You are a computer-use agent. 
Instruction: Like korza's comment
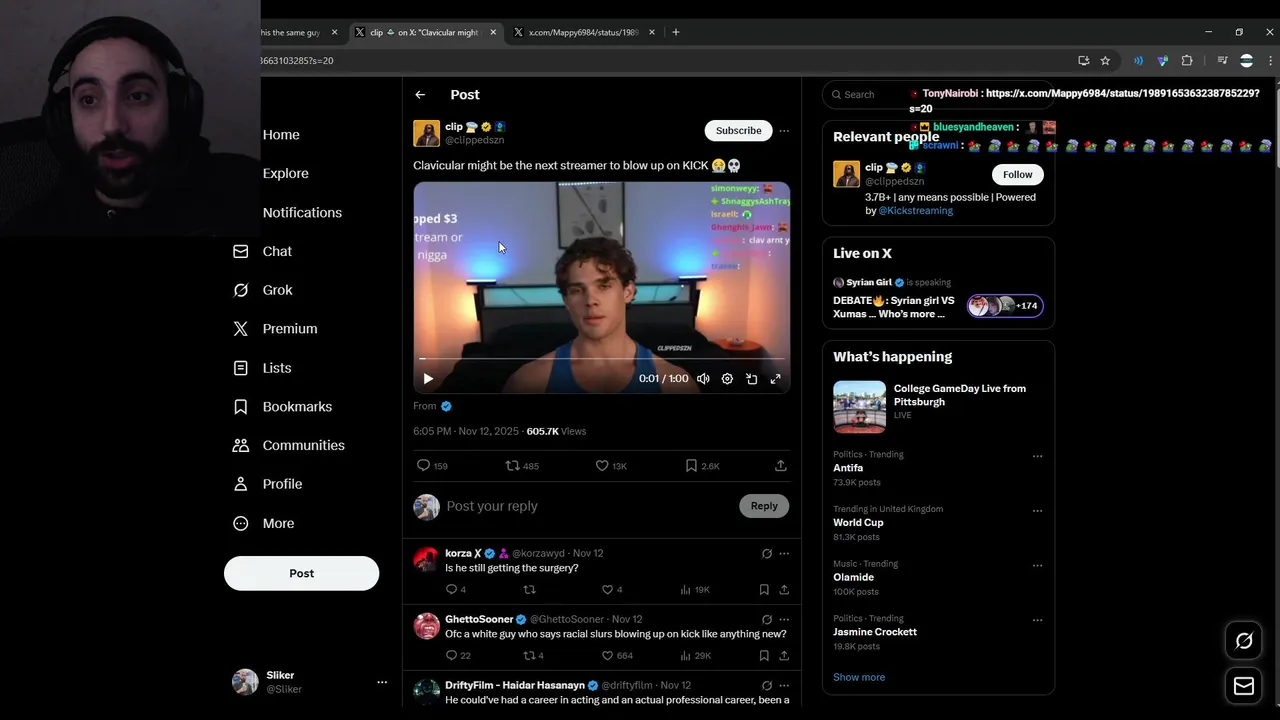(607, 590)
